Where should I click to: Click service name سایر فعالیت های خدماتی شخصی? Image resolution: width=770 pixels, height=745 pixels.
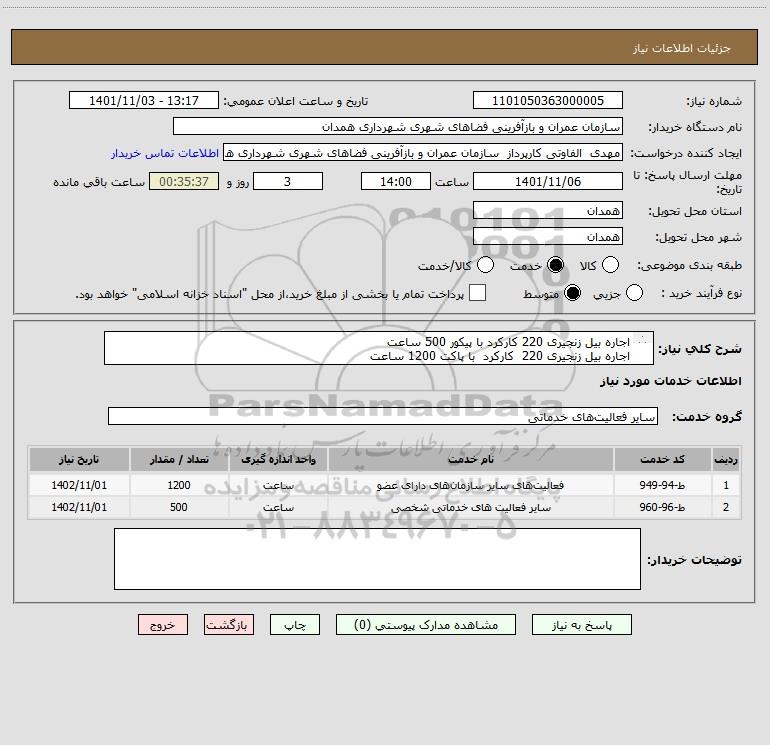tap(470, 507)
